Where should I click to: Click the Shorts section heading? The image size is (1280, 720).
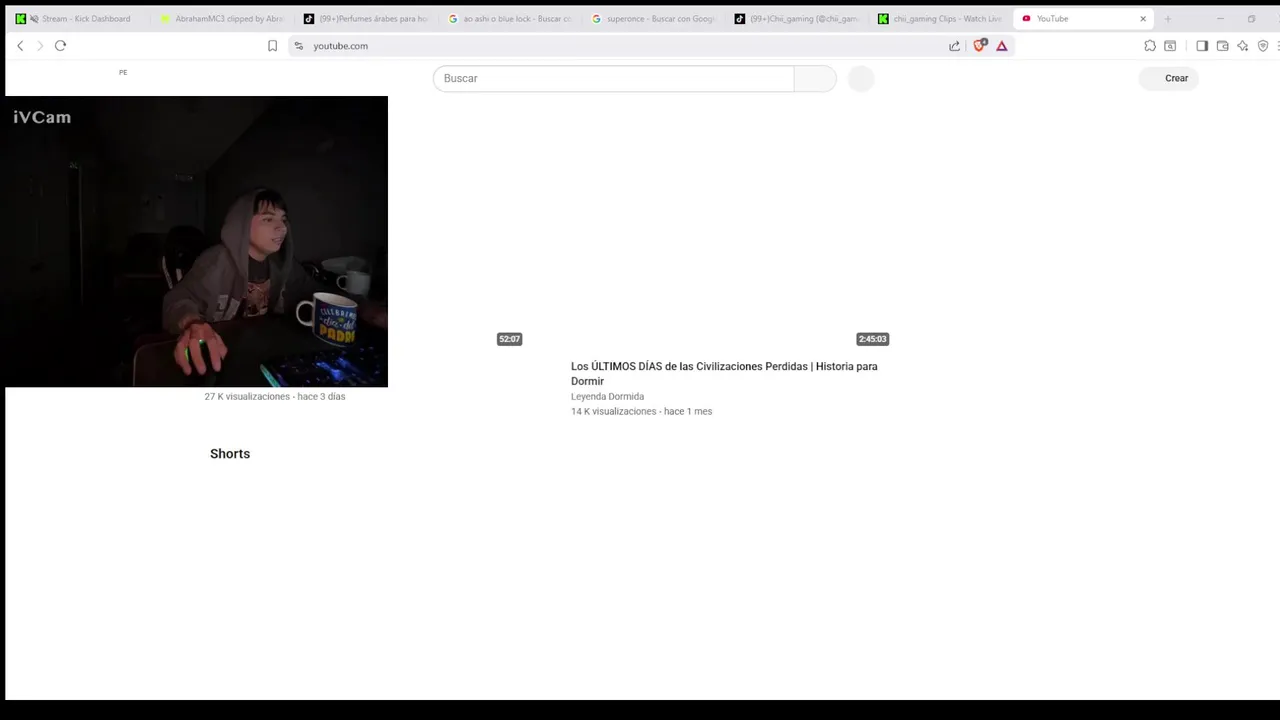230,454
